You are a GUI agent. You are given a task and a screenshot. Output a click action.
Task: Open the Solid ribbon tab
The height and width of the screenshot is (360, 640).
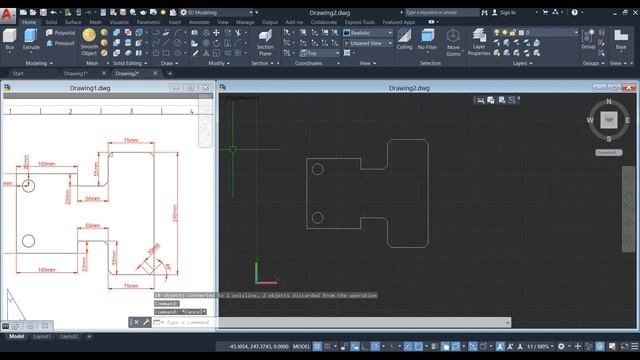point(51,22)
